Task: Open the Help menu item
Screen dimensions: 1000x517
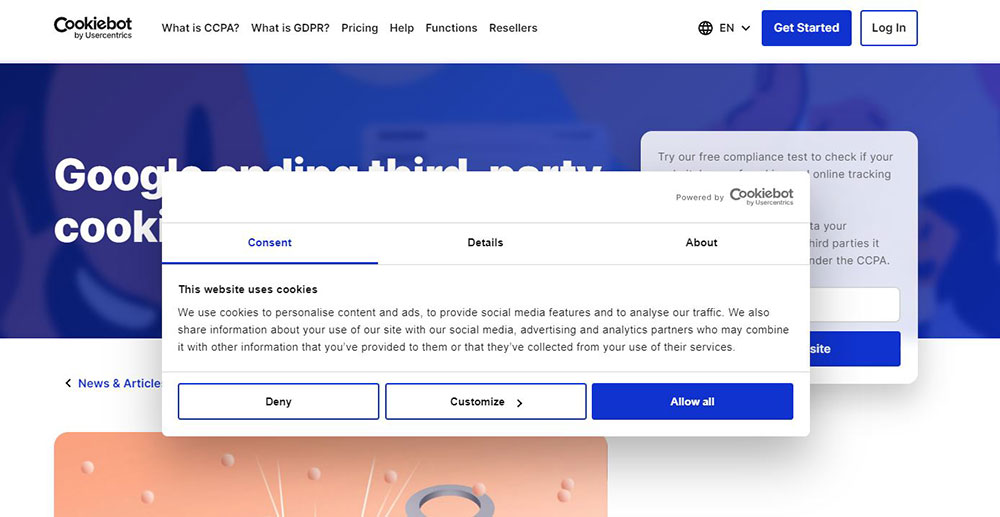Action: [x=401, y=28]
